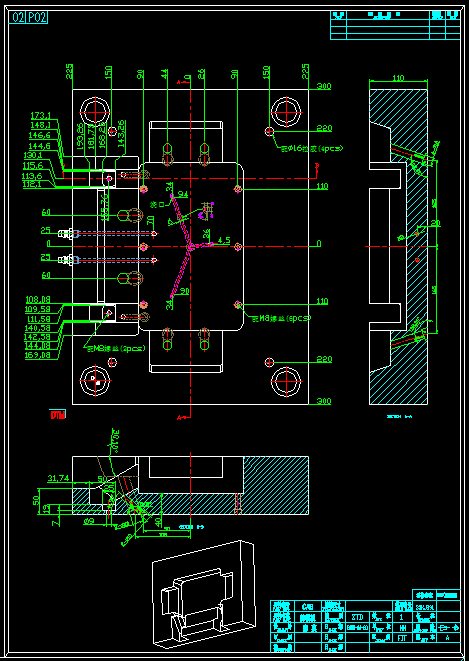The height and width of the screenshot is (661, 469).
Task: Select the vertical "143.26" dimension text
Action: tap(121, 134)
